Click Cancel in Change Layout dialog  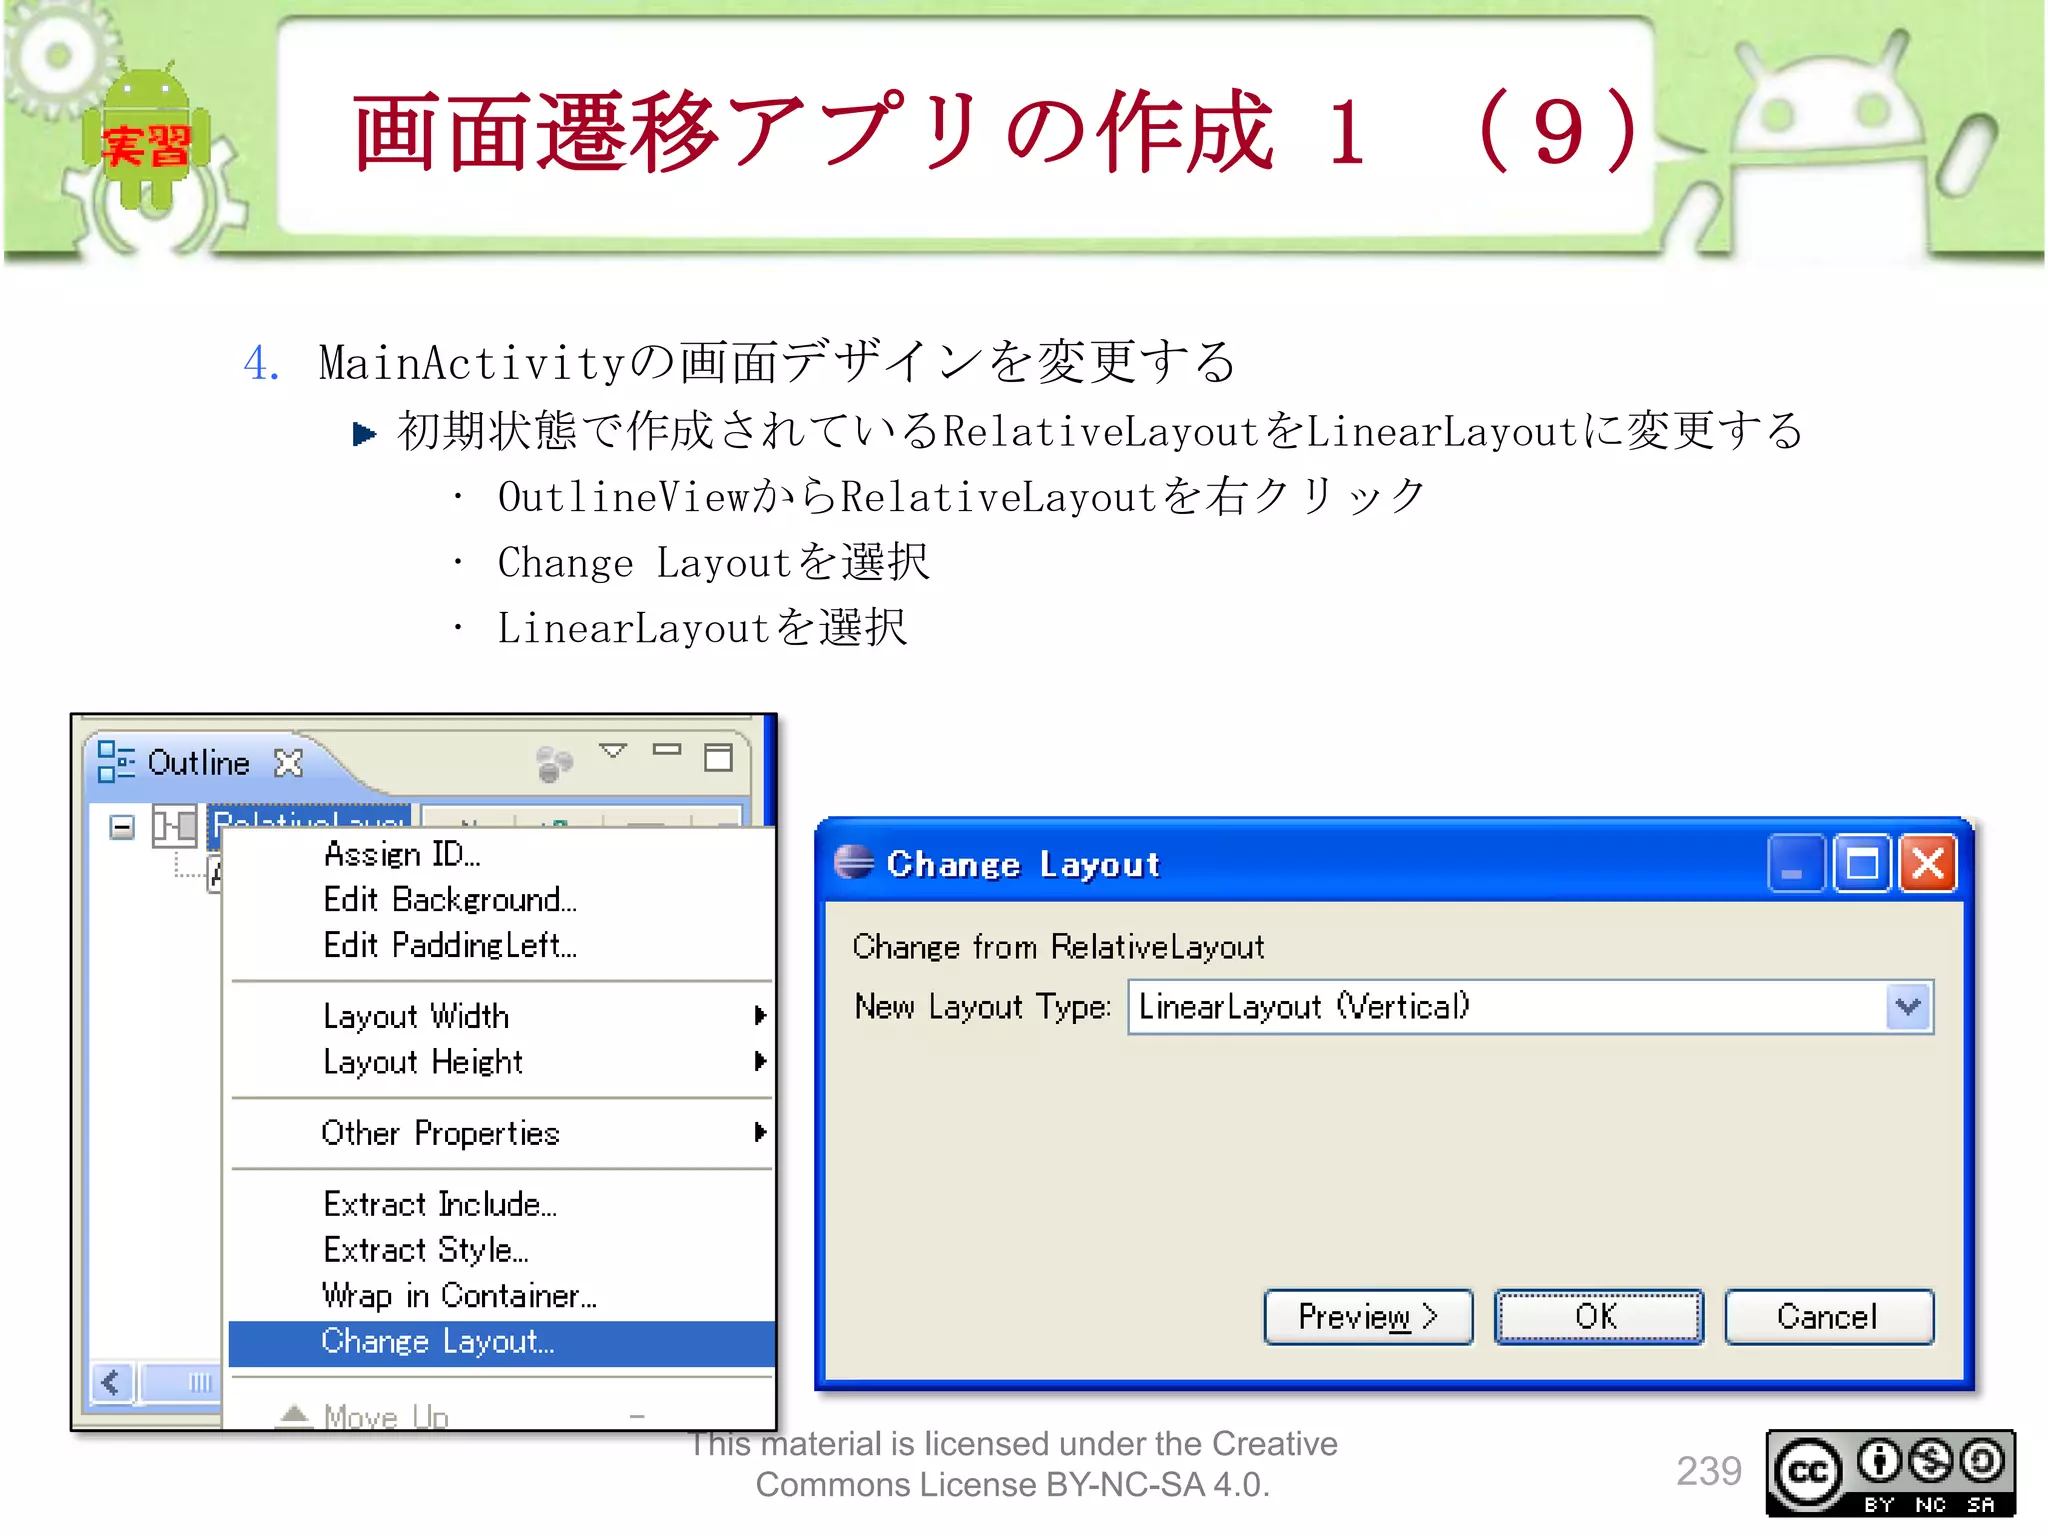click(x=1829, y=1317)
